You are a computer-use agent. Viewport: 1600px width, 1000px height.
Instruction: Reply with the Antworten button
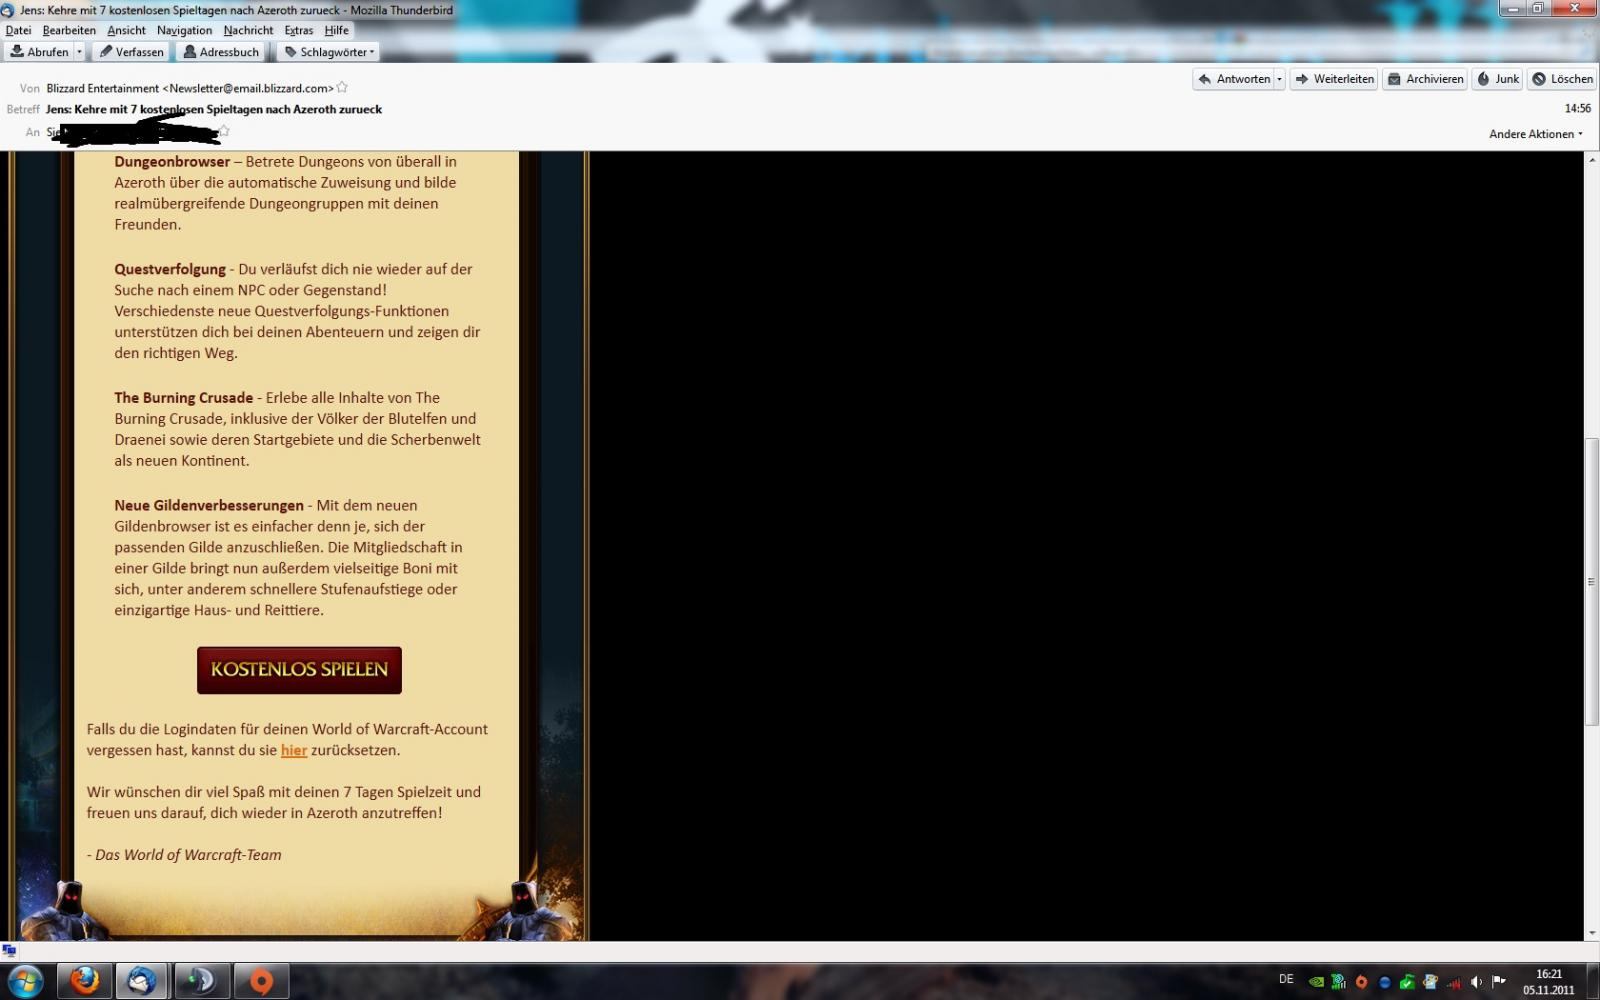pyautogui.click(x=1233, y=79)
